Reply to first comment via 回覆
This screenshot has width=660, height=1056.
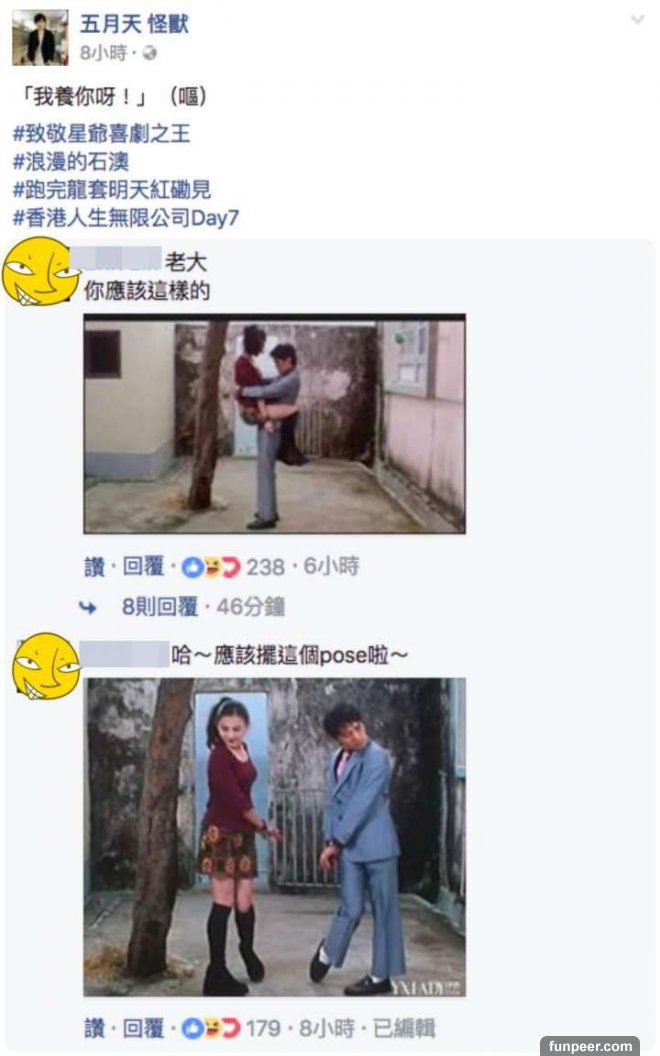143,566
